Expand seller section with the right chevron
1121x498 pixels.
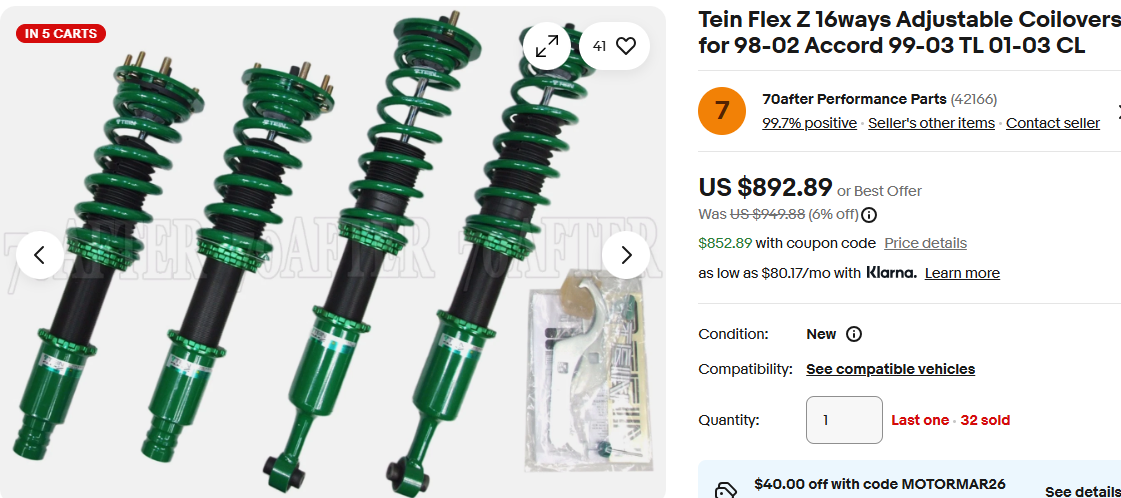pyautogui.click(x=1118, y=111)
